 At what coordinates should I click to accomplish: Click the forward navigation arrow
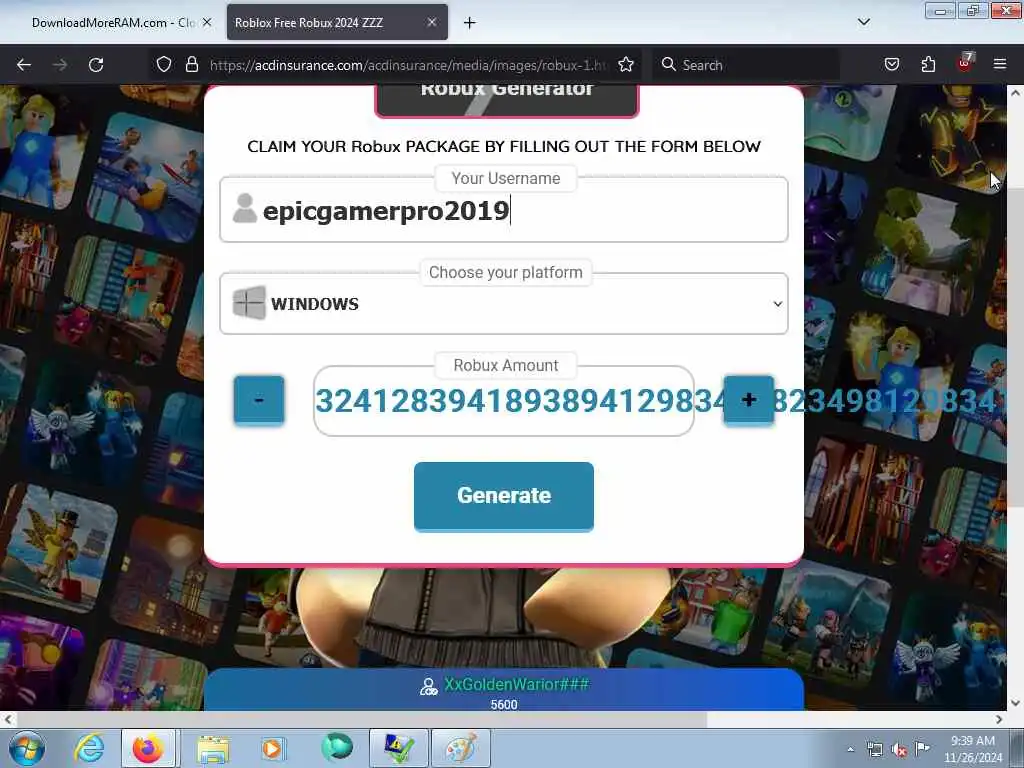[59, 65]
